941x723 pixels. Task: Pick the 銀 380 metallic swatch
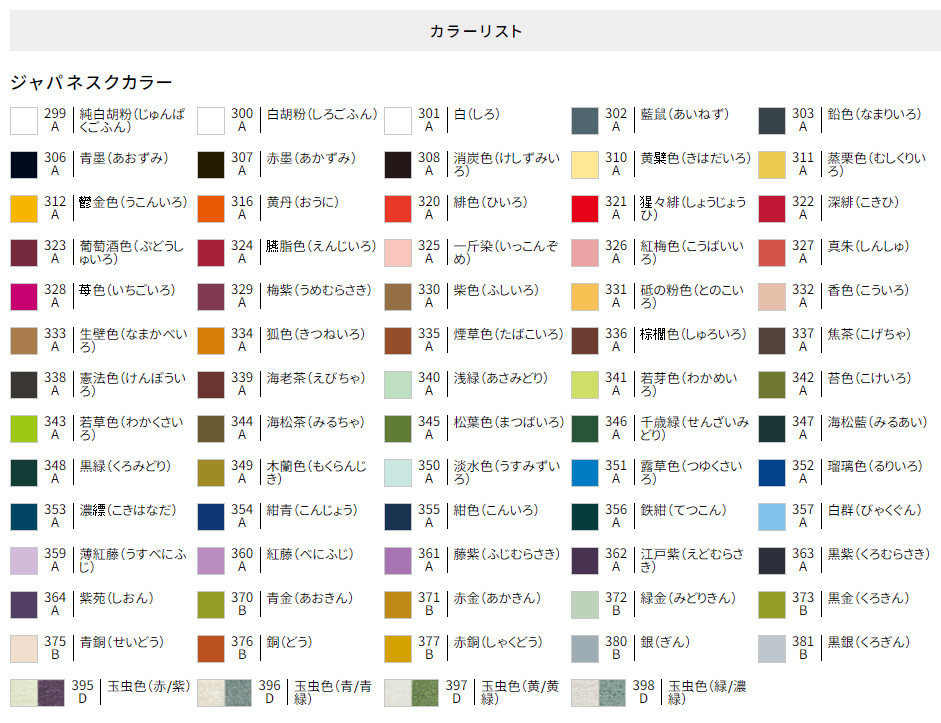point(583,649)
